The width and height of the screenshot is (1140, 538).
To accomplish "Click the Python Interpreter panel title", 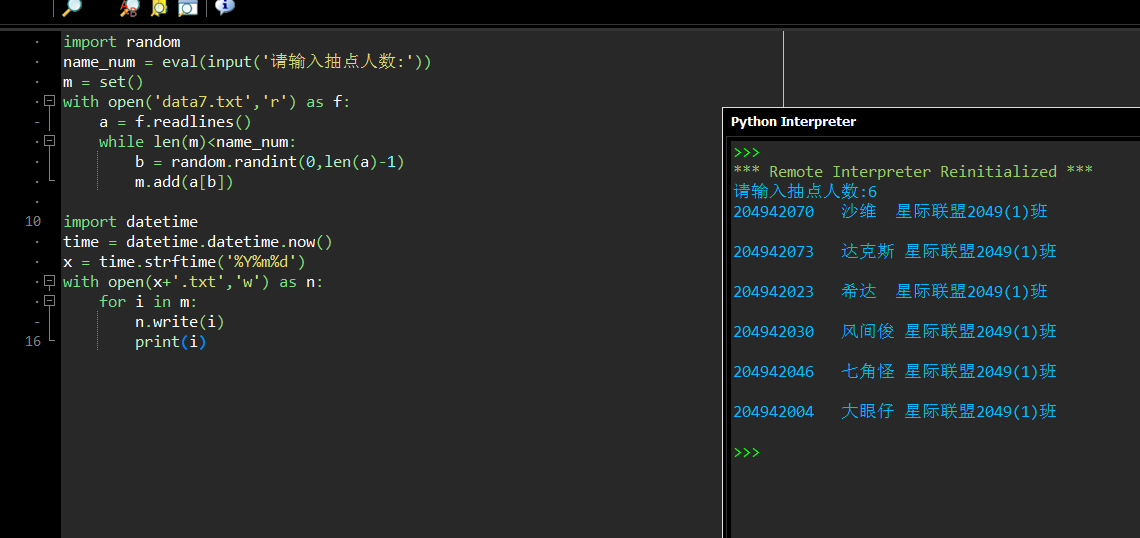I will point(793,121).
